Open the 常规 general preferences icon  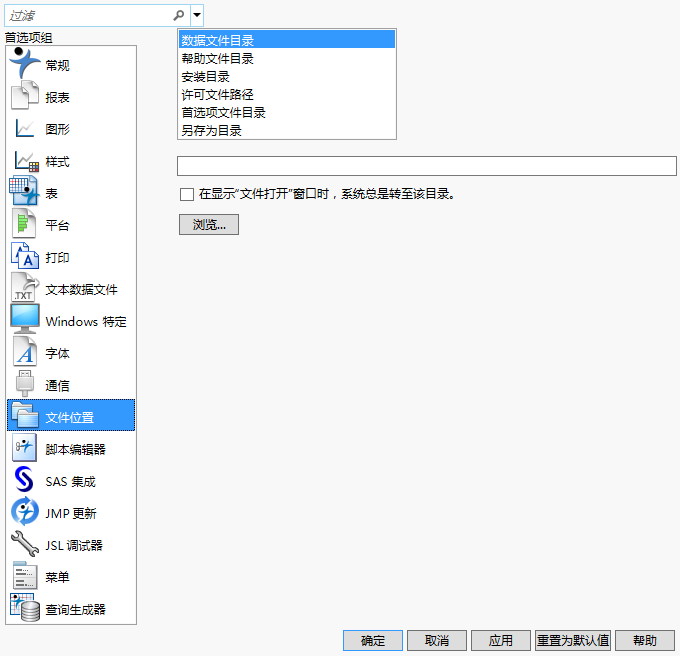click(x=25, y=63)
